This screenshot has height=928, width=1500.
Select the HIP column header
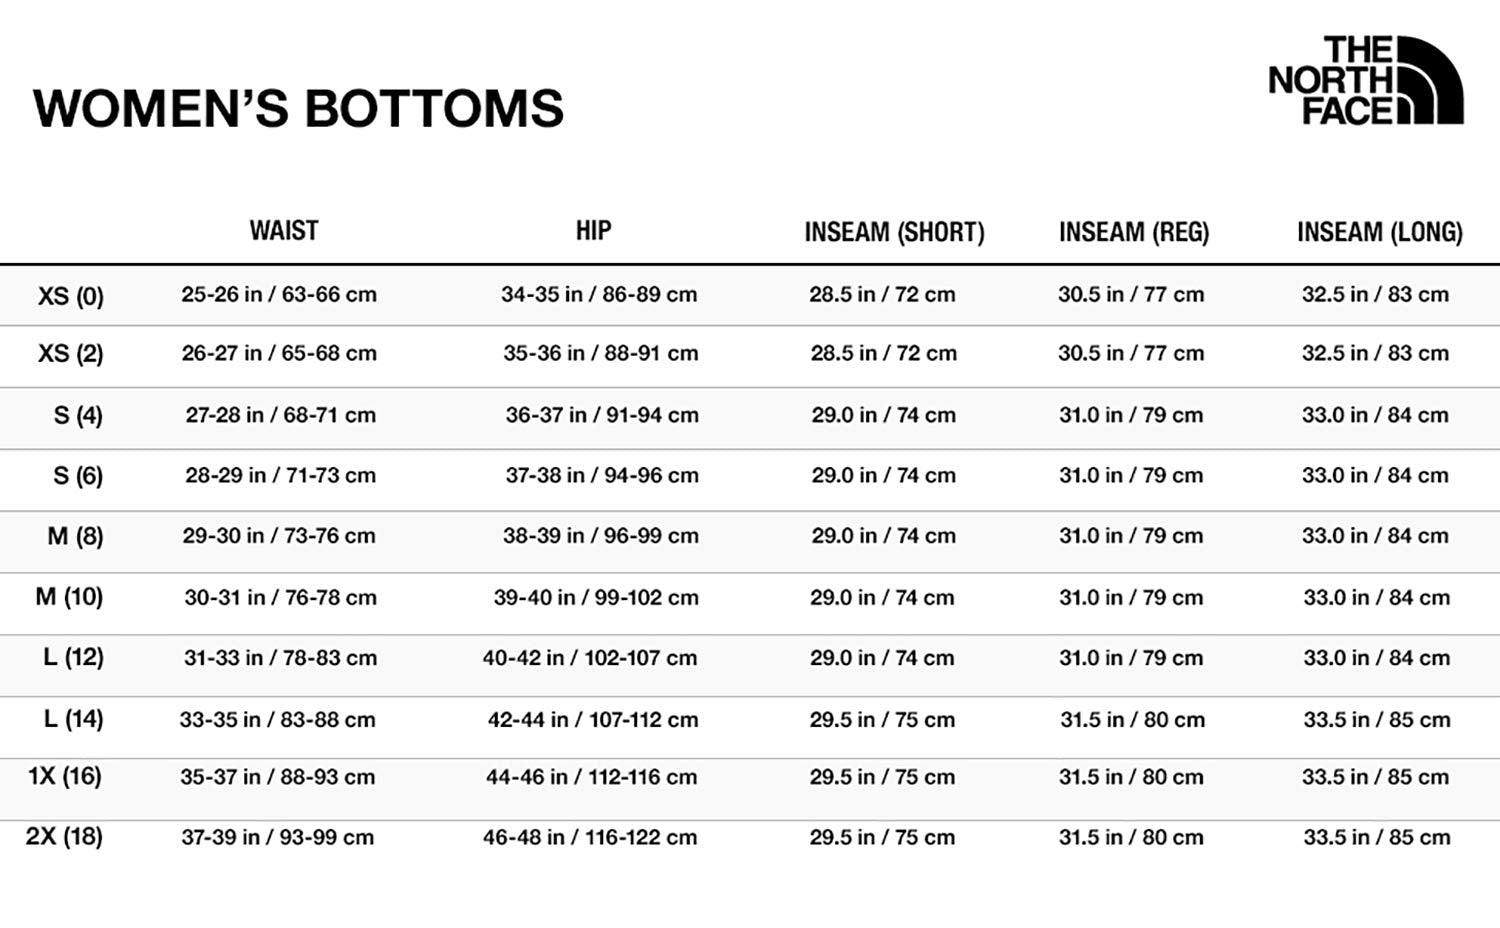(x=593, y=231)
